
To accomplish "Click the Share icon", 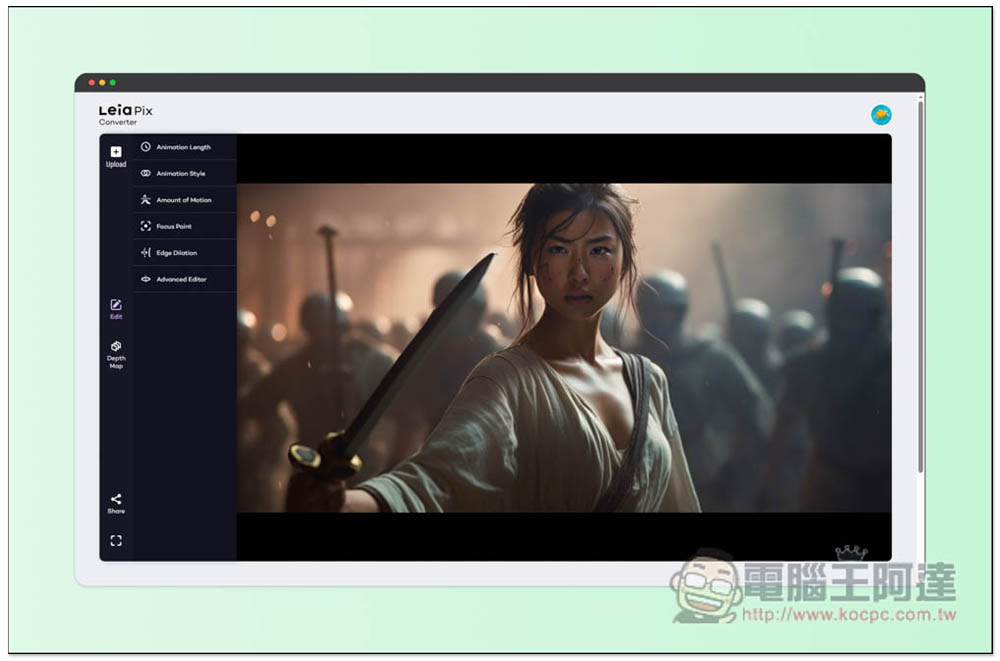I will pos(115,499).
